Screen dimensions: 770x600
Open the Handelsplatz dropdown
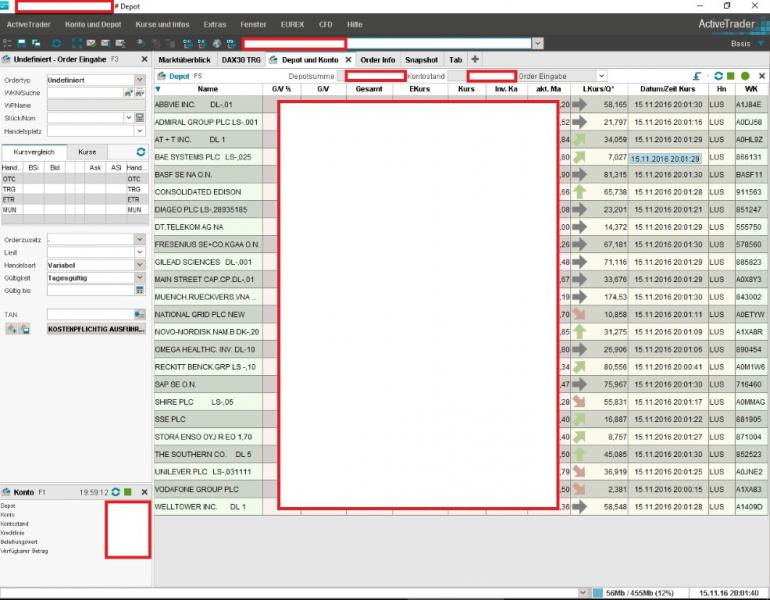[140, 131]
